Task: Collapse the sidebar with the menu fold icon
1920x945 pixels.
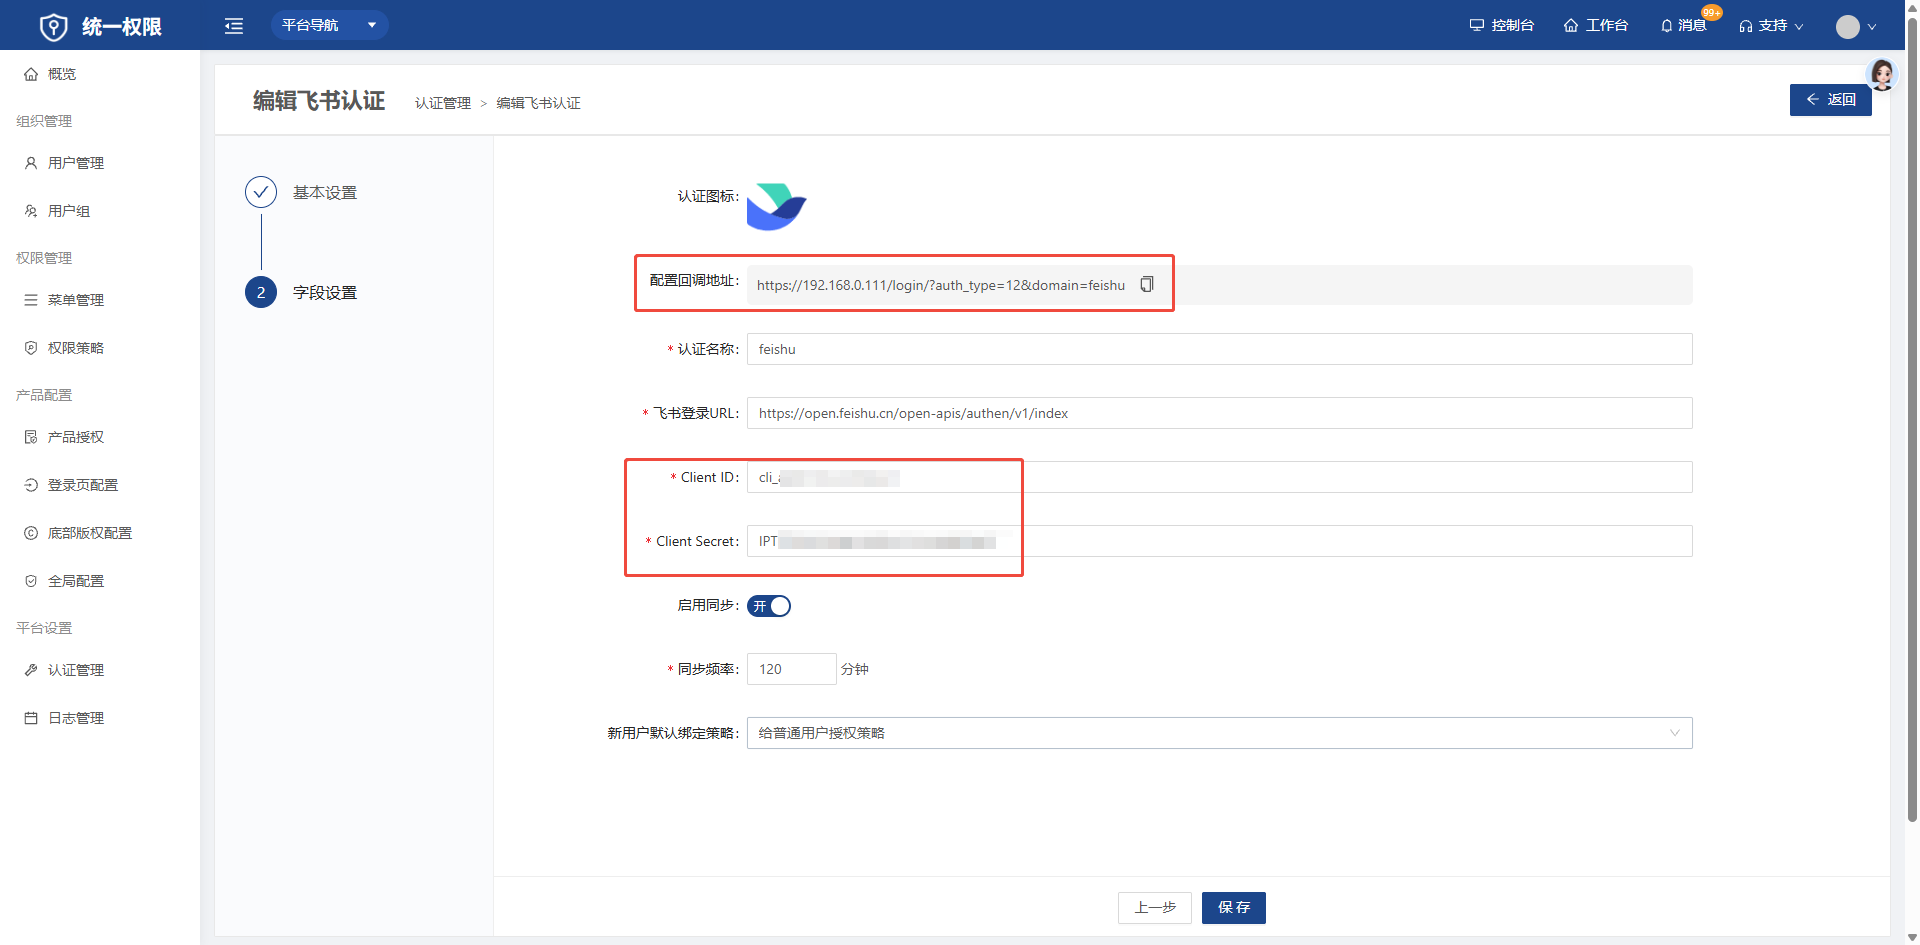Action: click(234, 26)
